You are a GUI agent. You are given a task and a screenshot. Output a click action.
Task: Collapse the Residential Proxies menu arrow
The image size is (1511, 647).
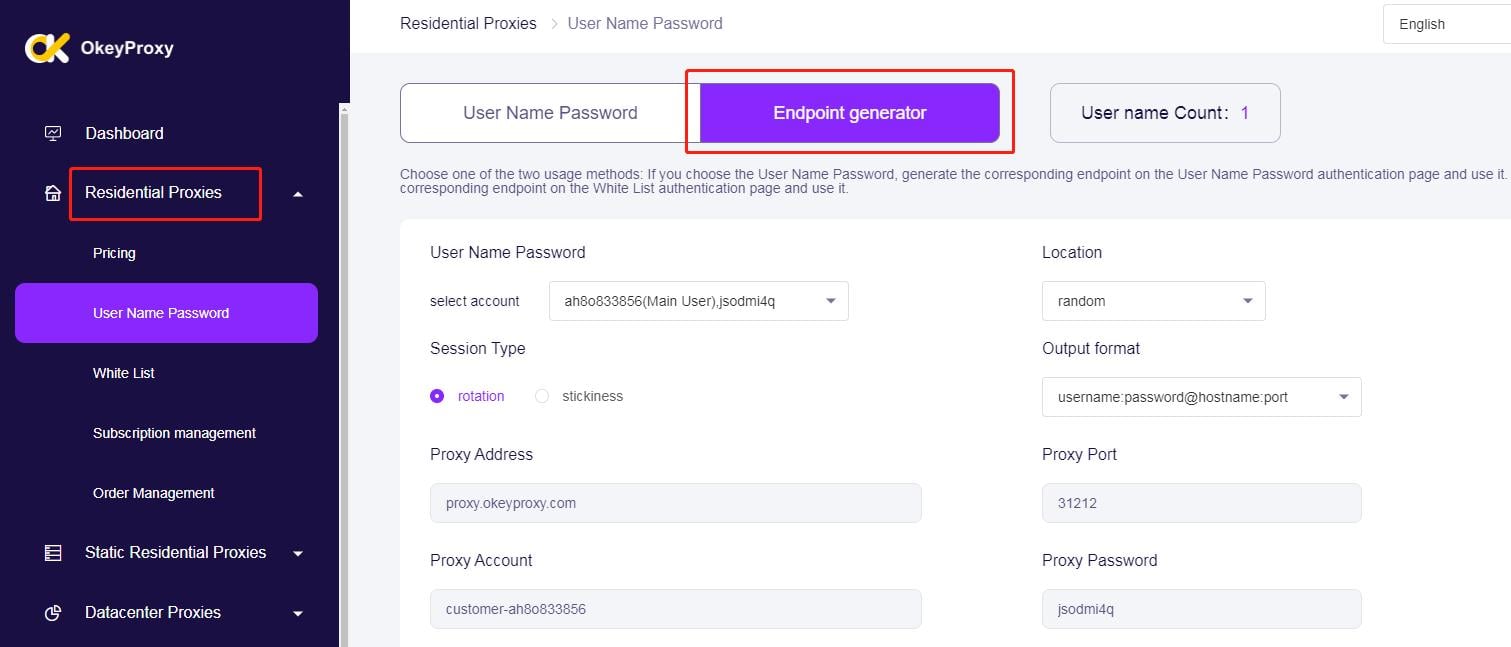[x=297, y=194]
